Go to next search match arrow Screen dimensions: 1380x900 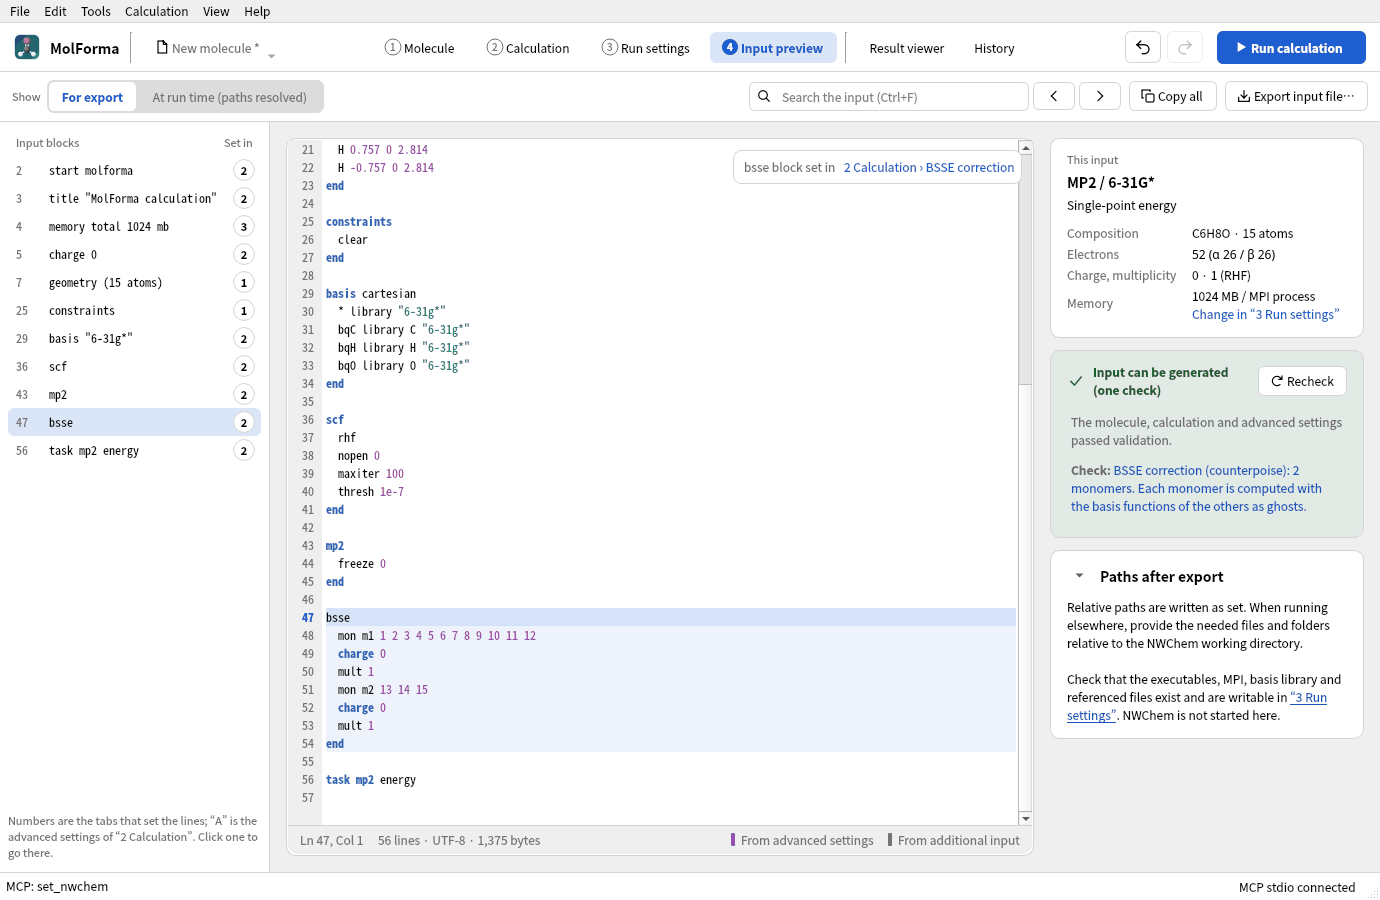[1100, 96]
